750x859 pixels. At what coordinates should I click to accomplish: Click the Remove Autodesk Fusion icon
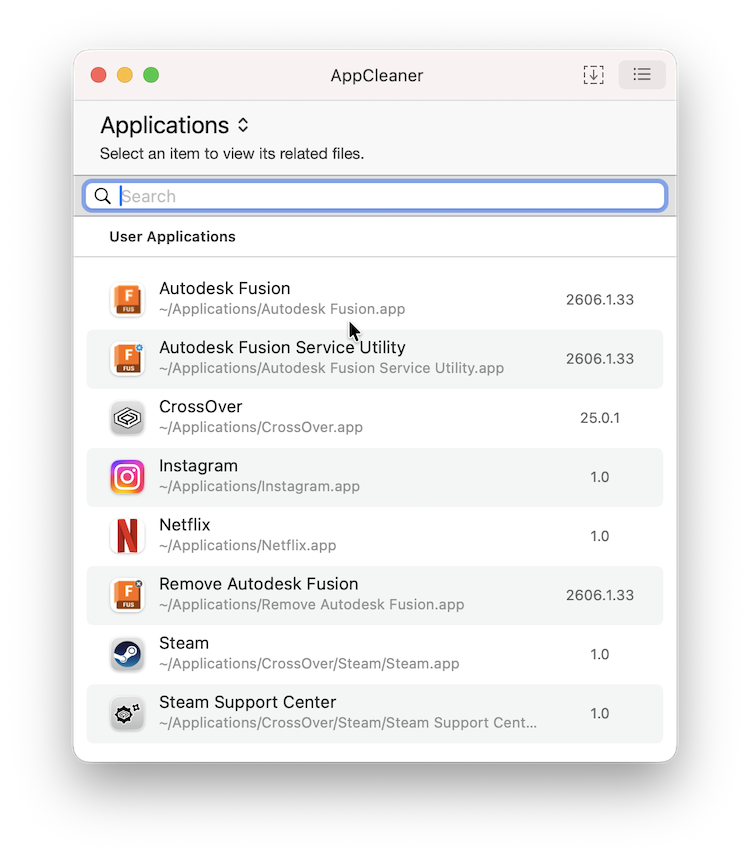click(127, 595)
